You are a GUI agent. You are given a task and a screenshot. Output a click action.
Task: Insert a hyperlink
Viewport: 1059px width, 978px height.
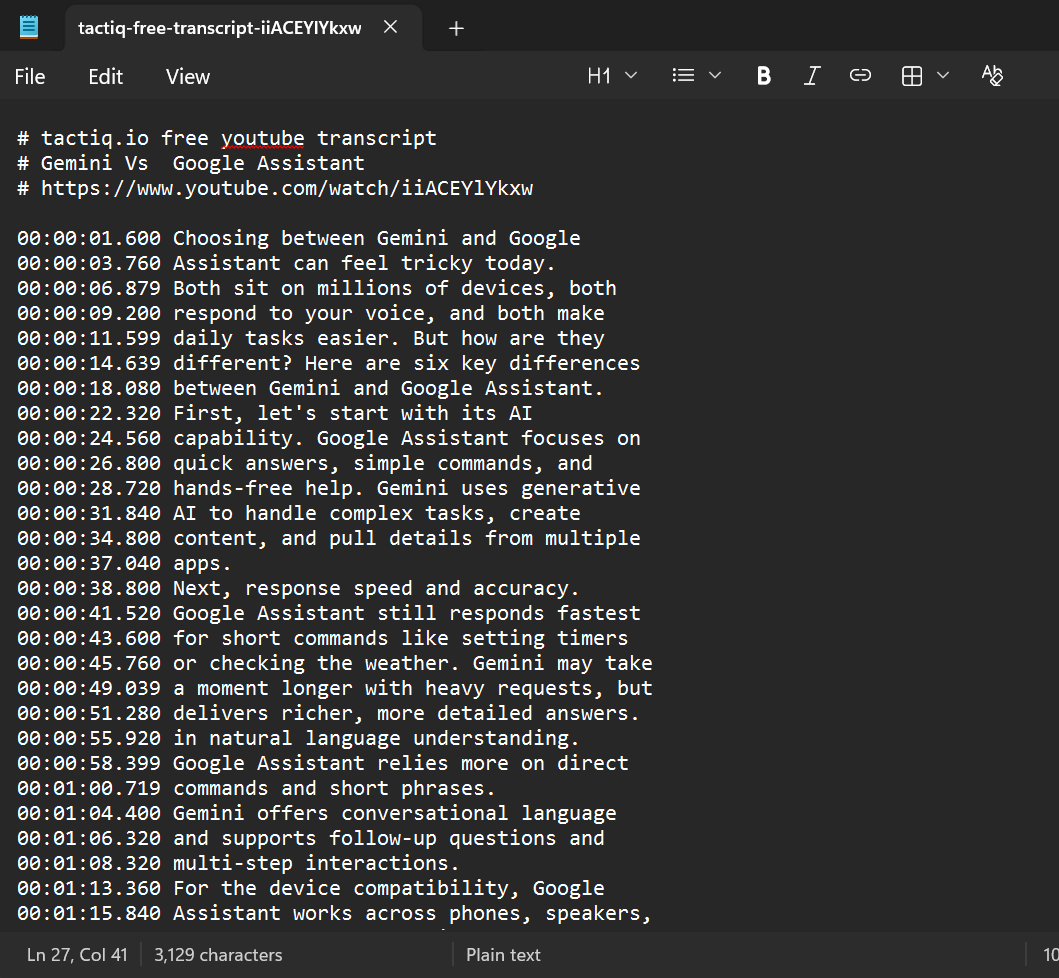(860, 75)
